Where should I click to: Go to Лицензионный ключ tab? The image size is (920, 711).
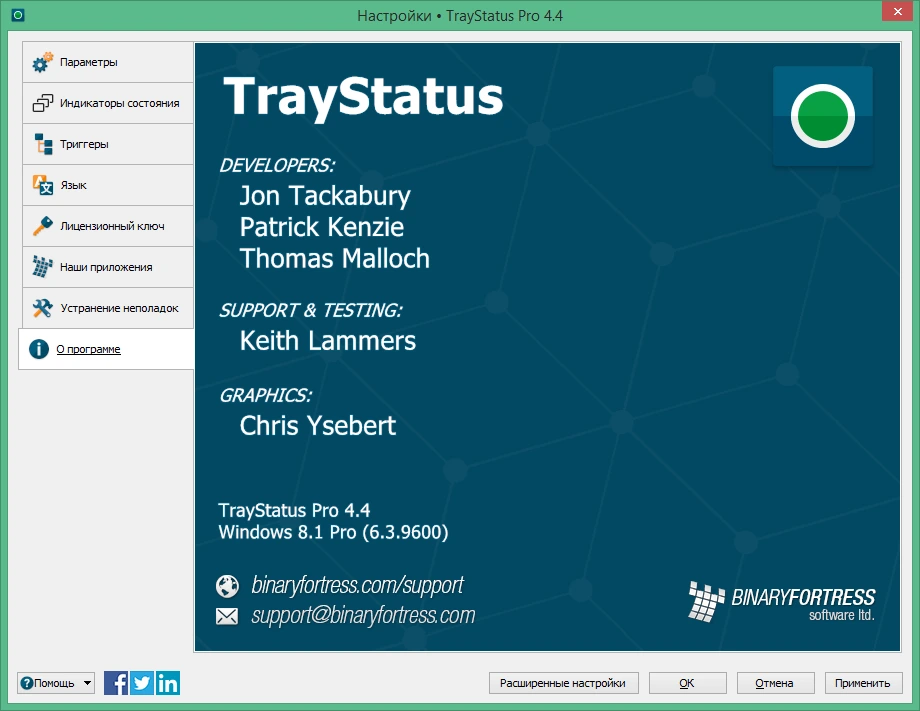click(108, 226)
